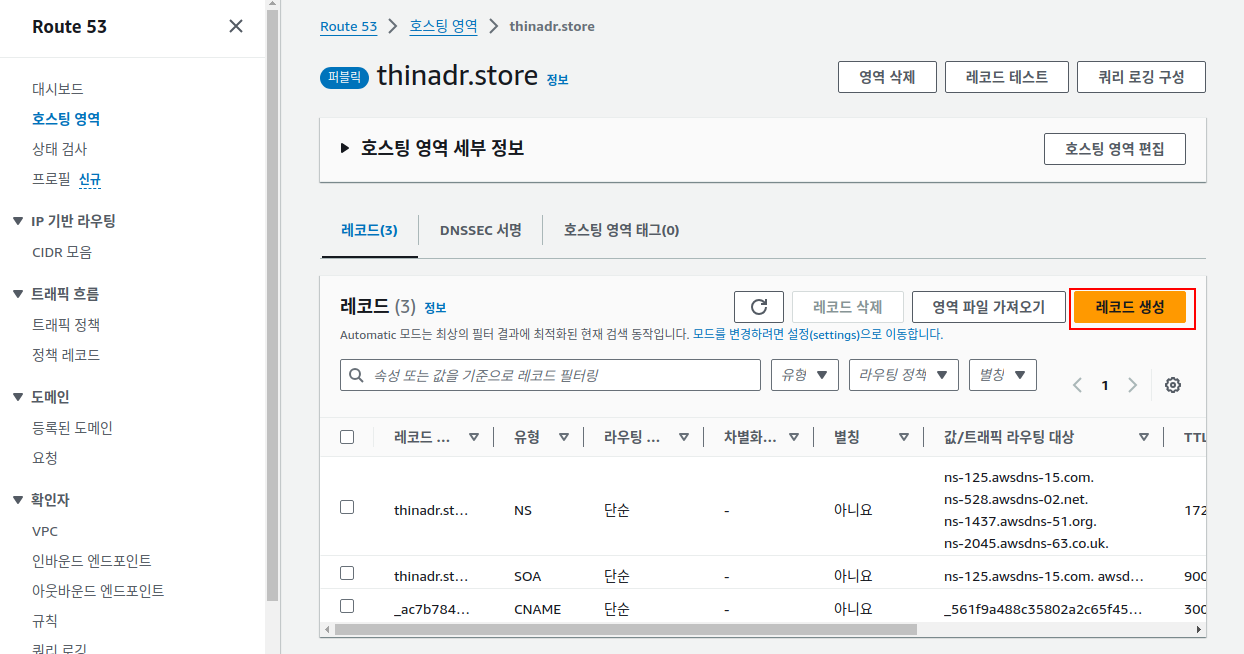Open 트래픽 정책 in sidebar
The image size is (1244, 654).
[x=66, y=325]
